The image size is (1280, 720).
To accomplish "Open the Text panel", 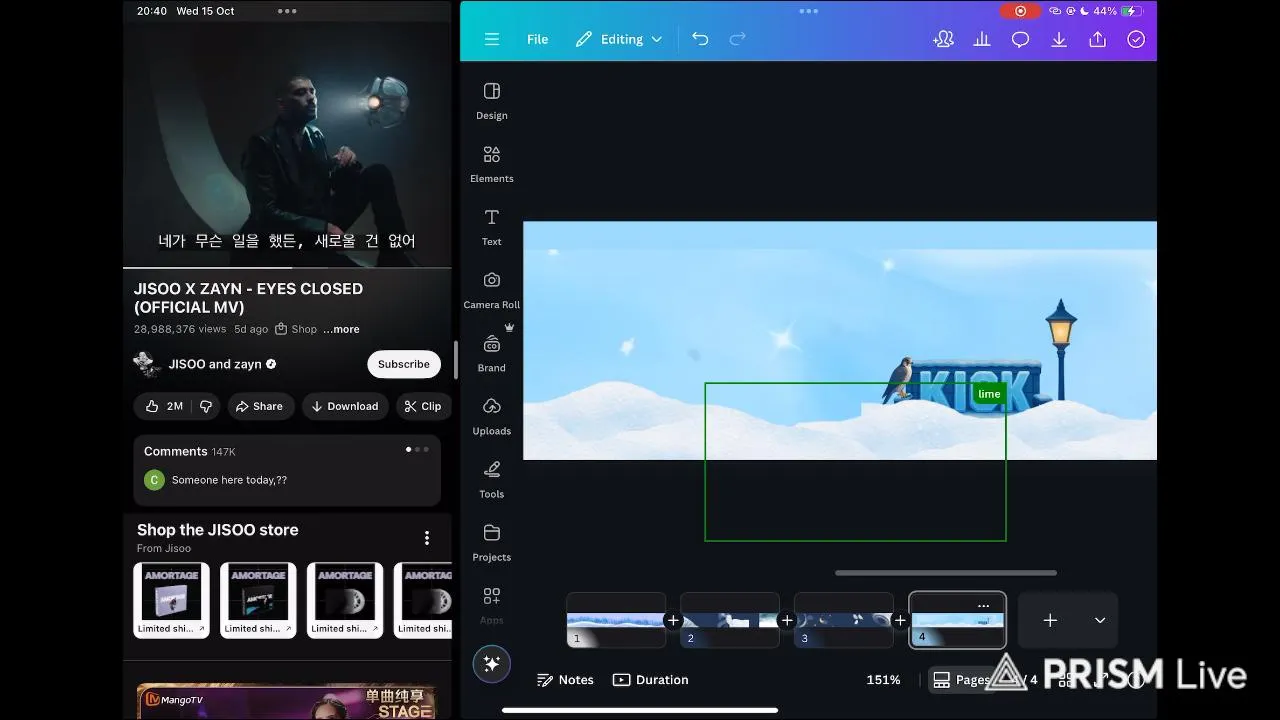I will point(491,227).
